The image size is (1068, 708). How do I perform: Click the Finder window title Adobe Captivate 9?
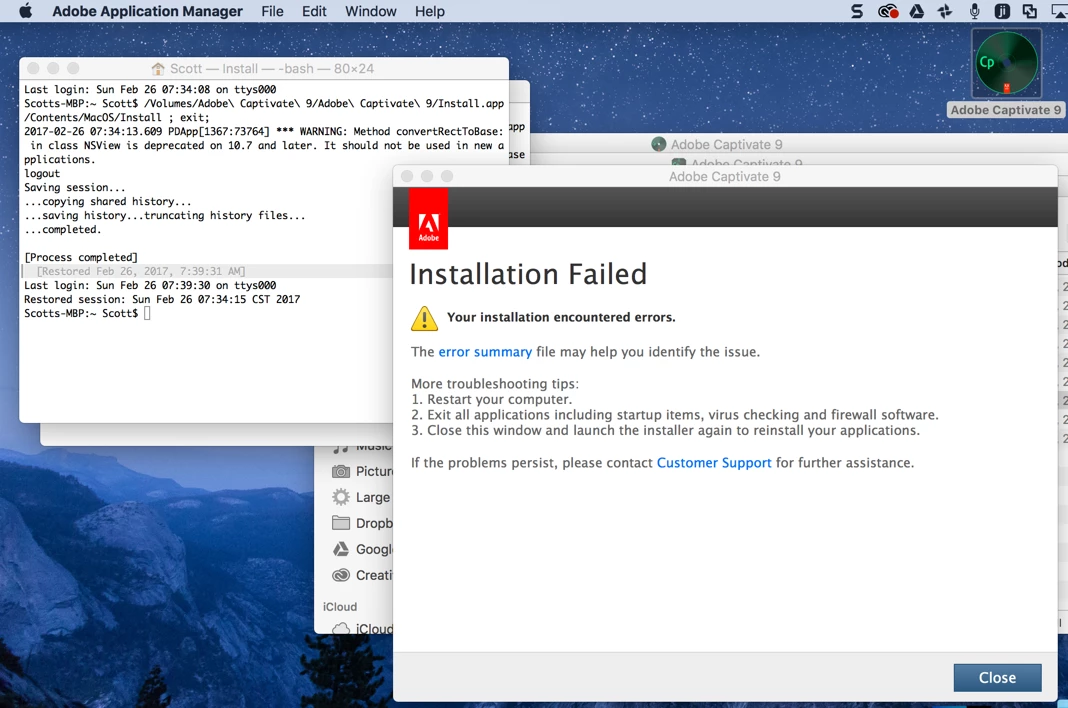pyautogui.click(x=727, y=144)
